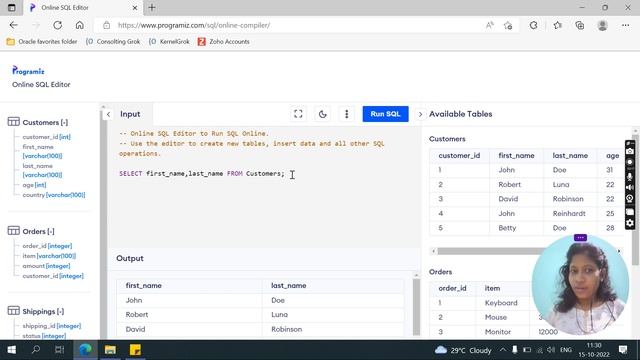Image resolution: width=640 pixels, height=360 pixels.
Task: Click the recorder microphone icon on overlay toolbar
Action: (630, 176)
